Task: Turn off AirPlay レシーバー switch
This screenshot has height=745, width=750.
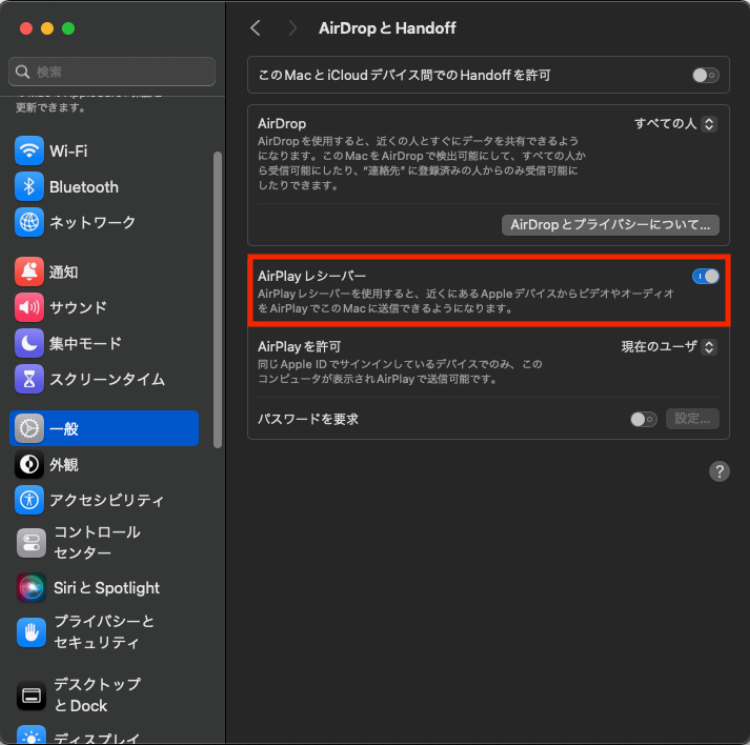Action: pos(706,276)
